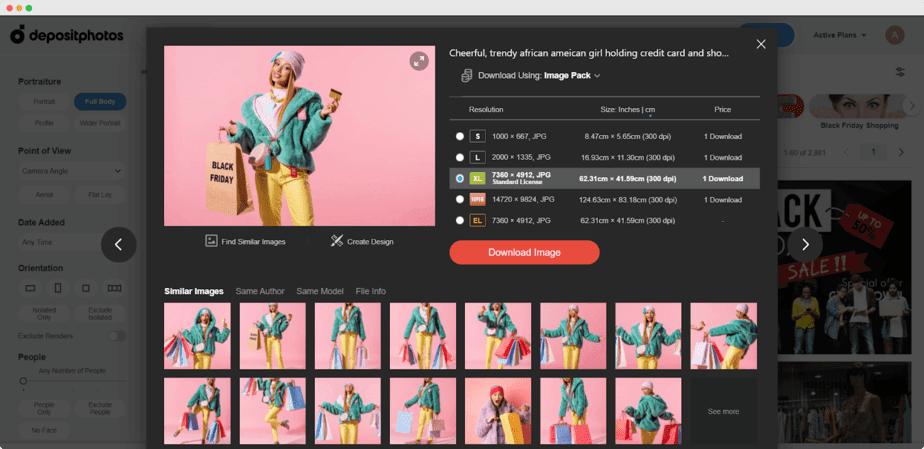Click the Create Design link text
This screenshot has width=924, height=449.
click(x=370, y=242)
